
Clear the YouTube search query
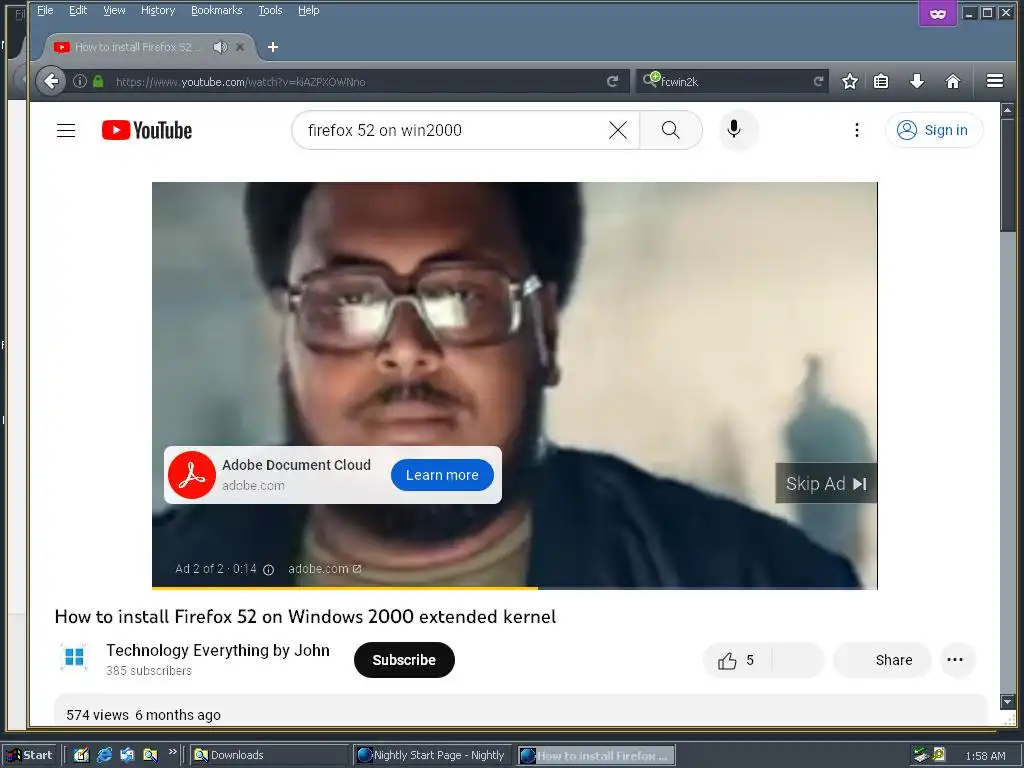pos(618,130)
